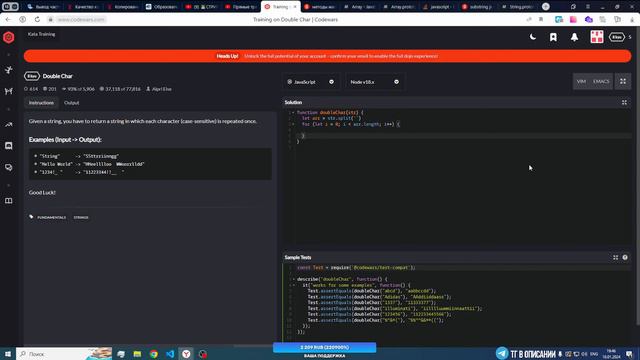Open Visual Studio Code from taskbar
This screenshot has height=360, width=640.
[x=170, y=354]
